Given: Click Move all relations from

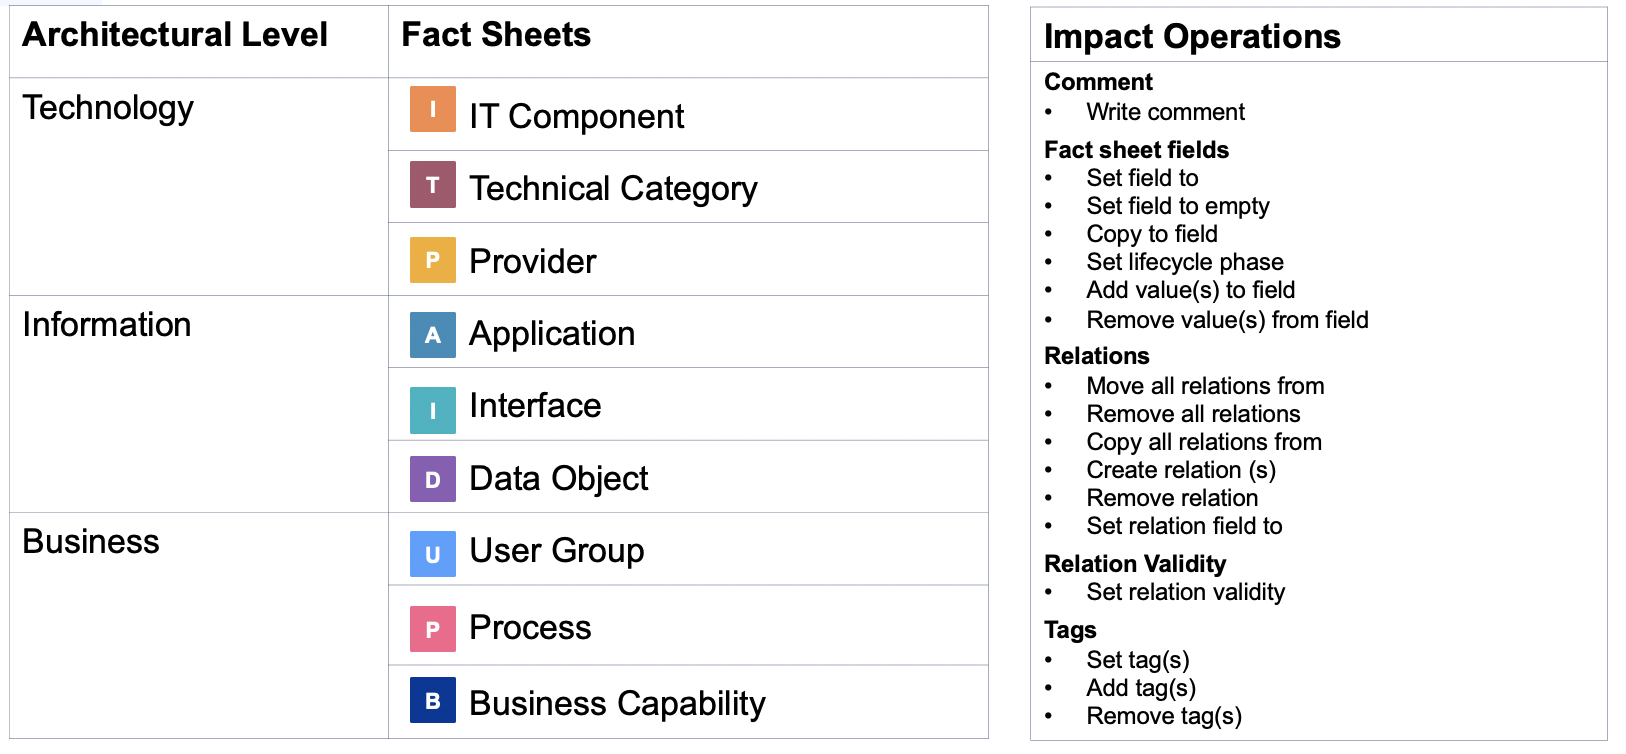Looking at the screenshot, I should tap(1205, 386).
